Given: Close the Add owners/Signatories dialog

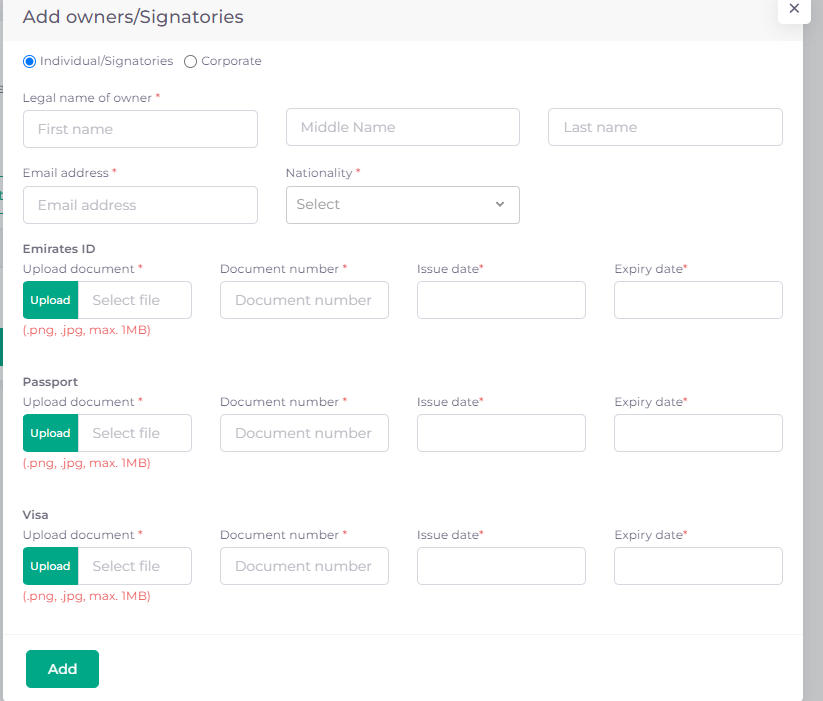Looking at the screenshot, I should coord(794,9).
